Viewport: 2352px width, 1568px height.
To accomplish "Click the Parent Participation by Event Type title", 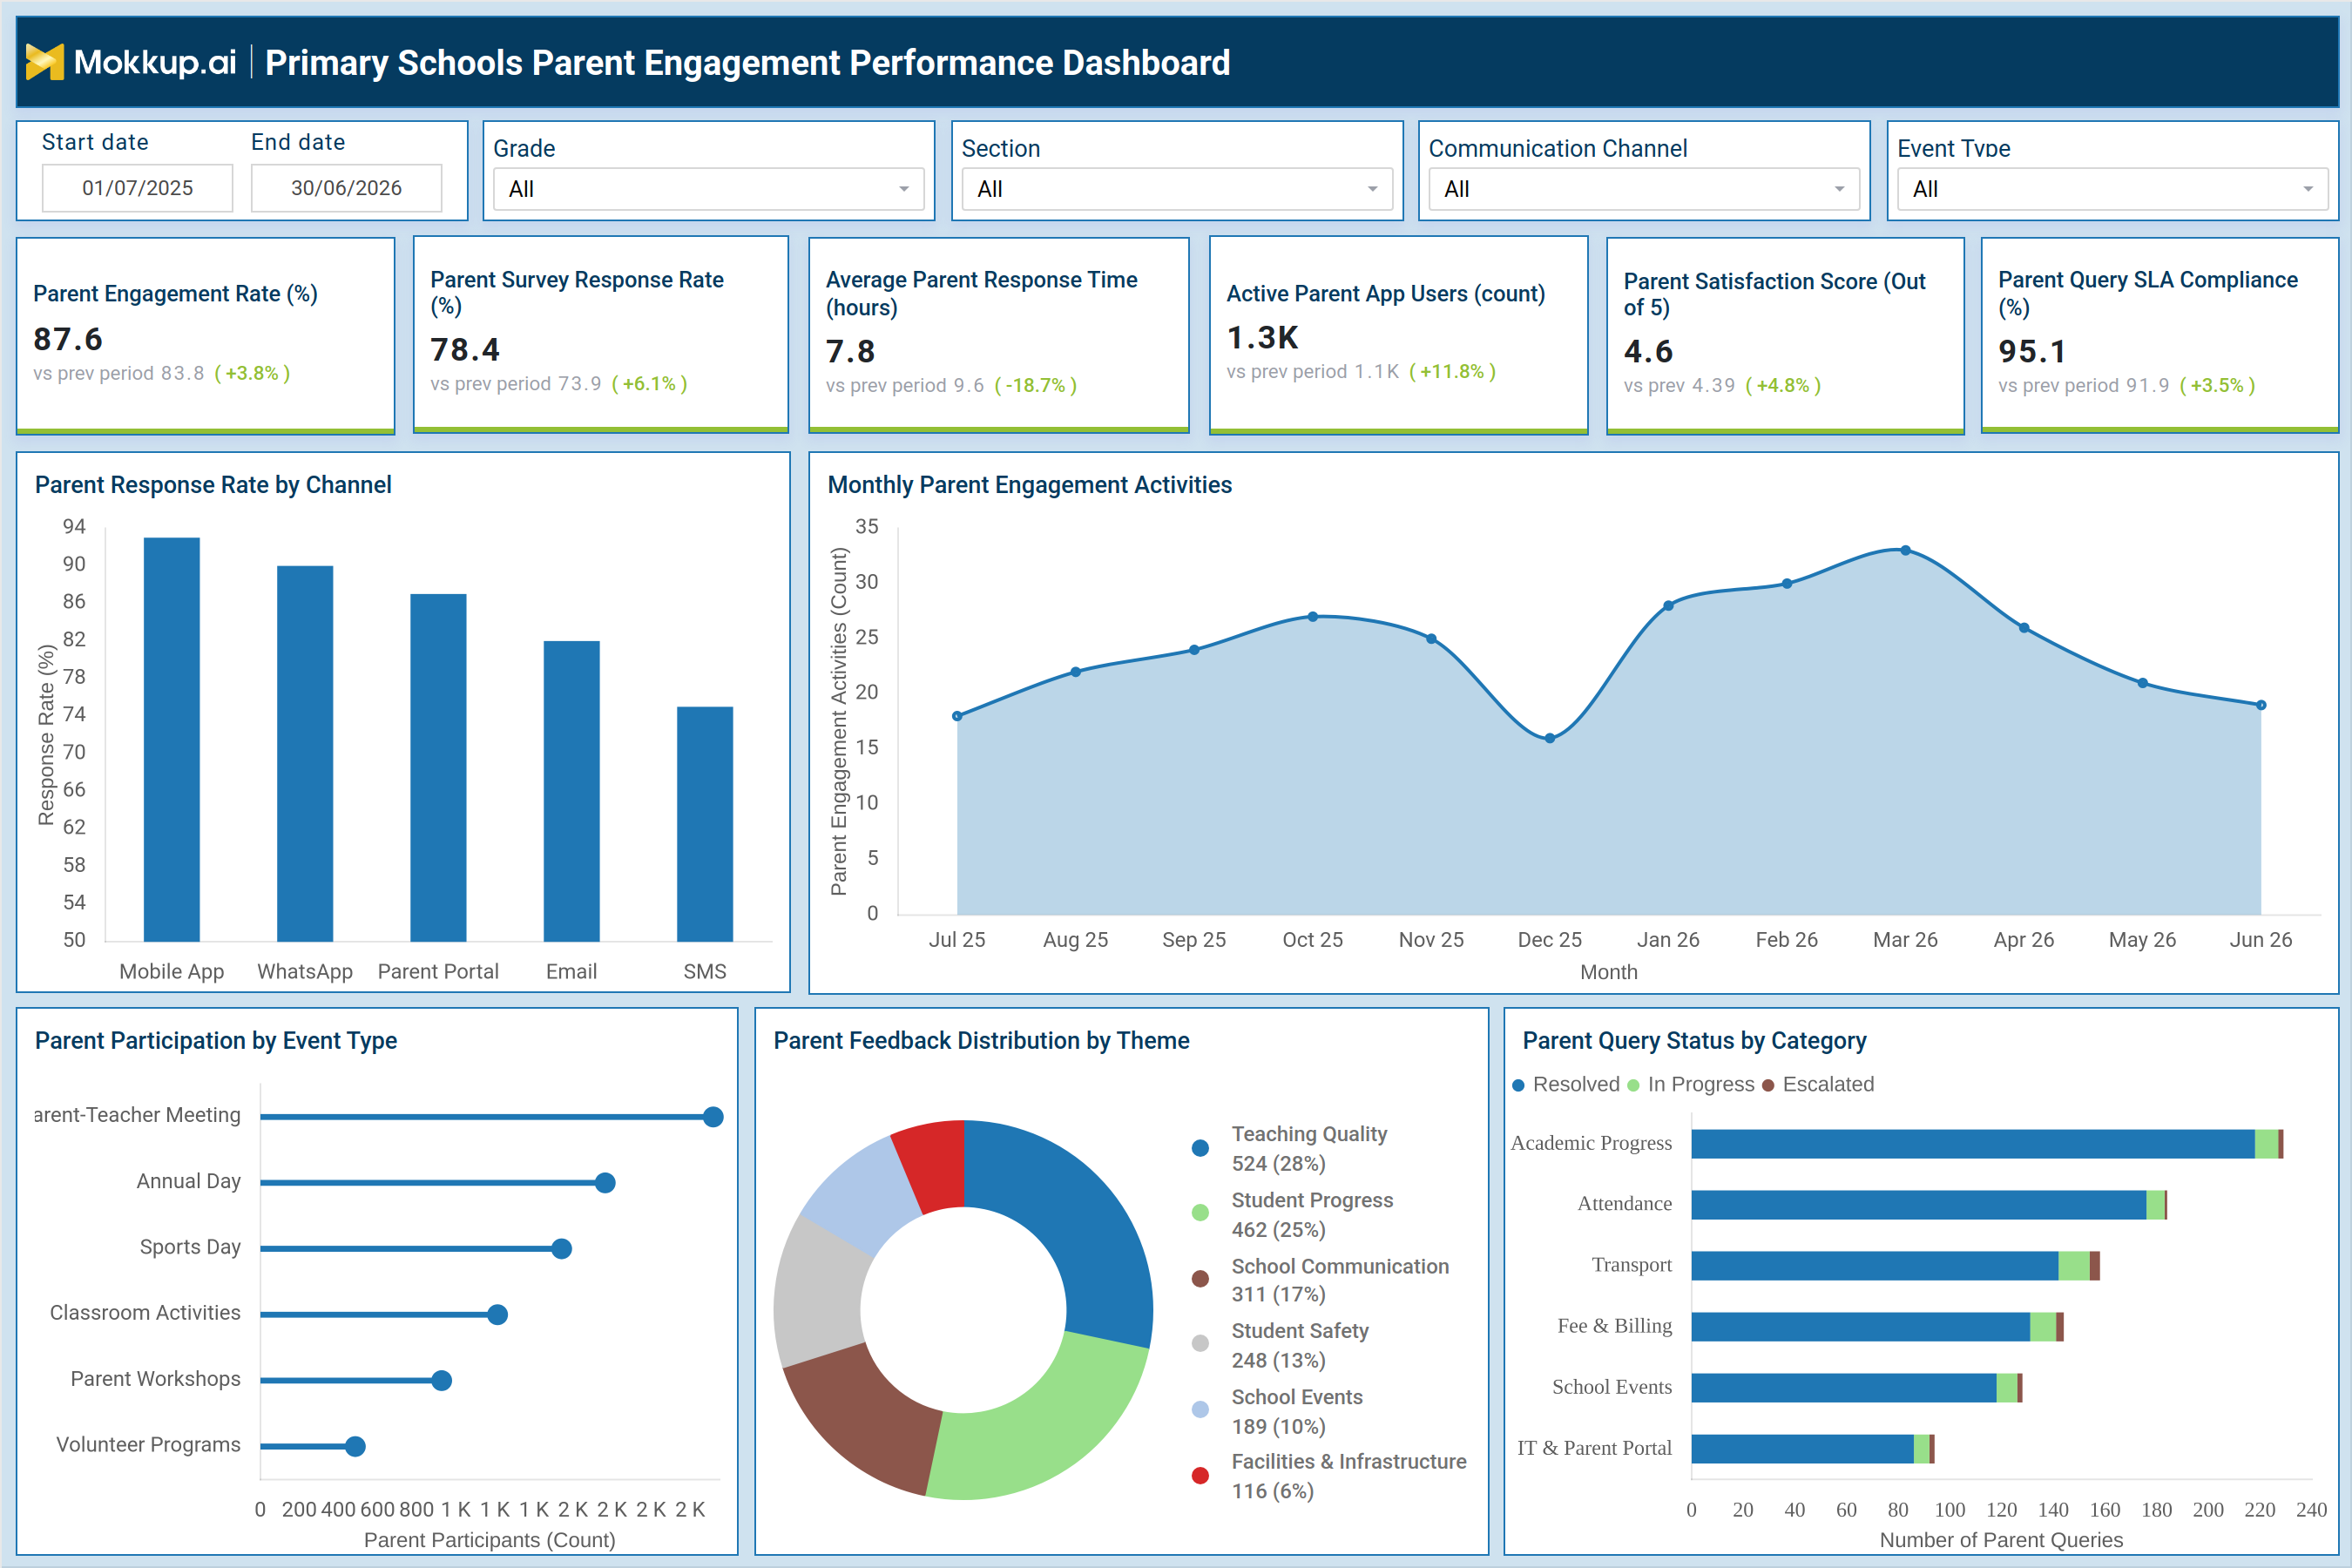I will (x=216, y=1041).
